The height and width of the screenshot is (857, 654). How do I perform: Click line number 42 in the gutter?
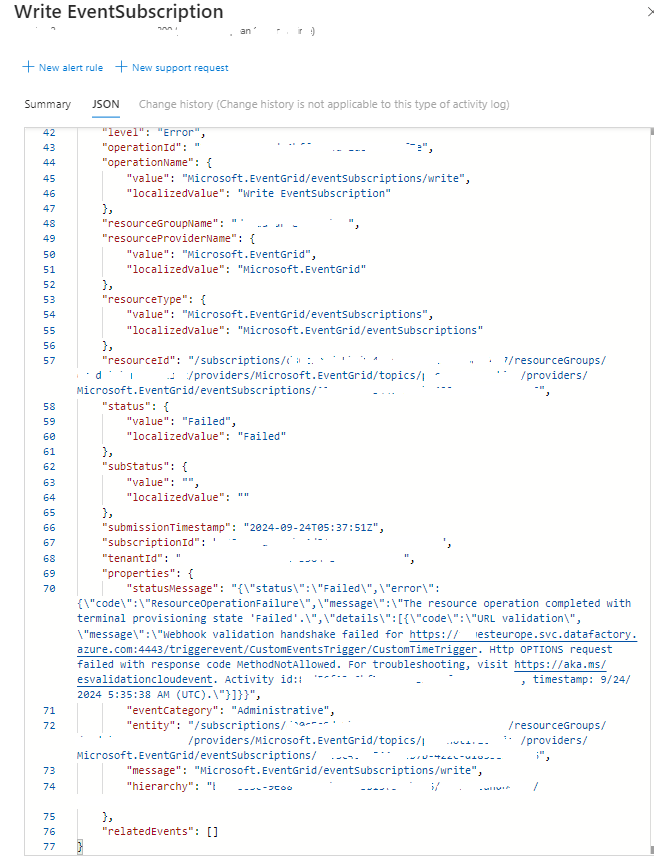coord(49,132)
